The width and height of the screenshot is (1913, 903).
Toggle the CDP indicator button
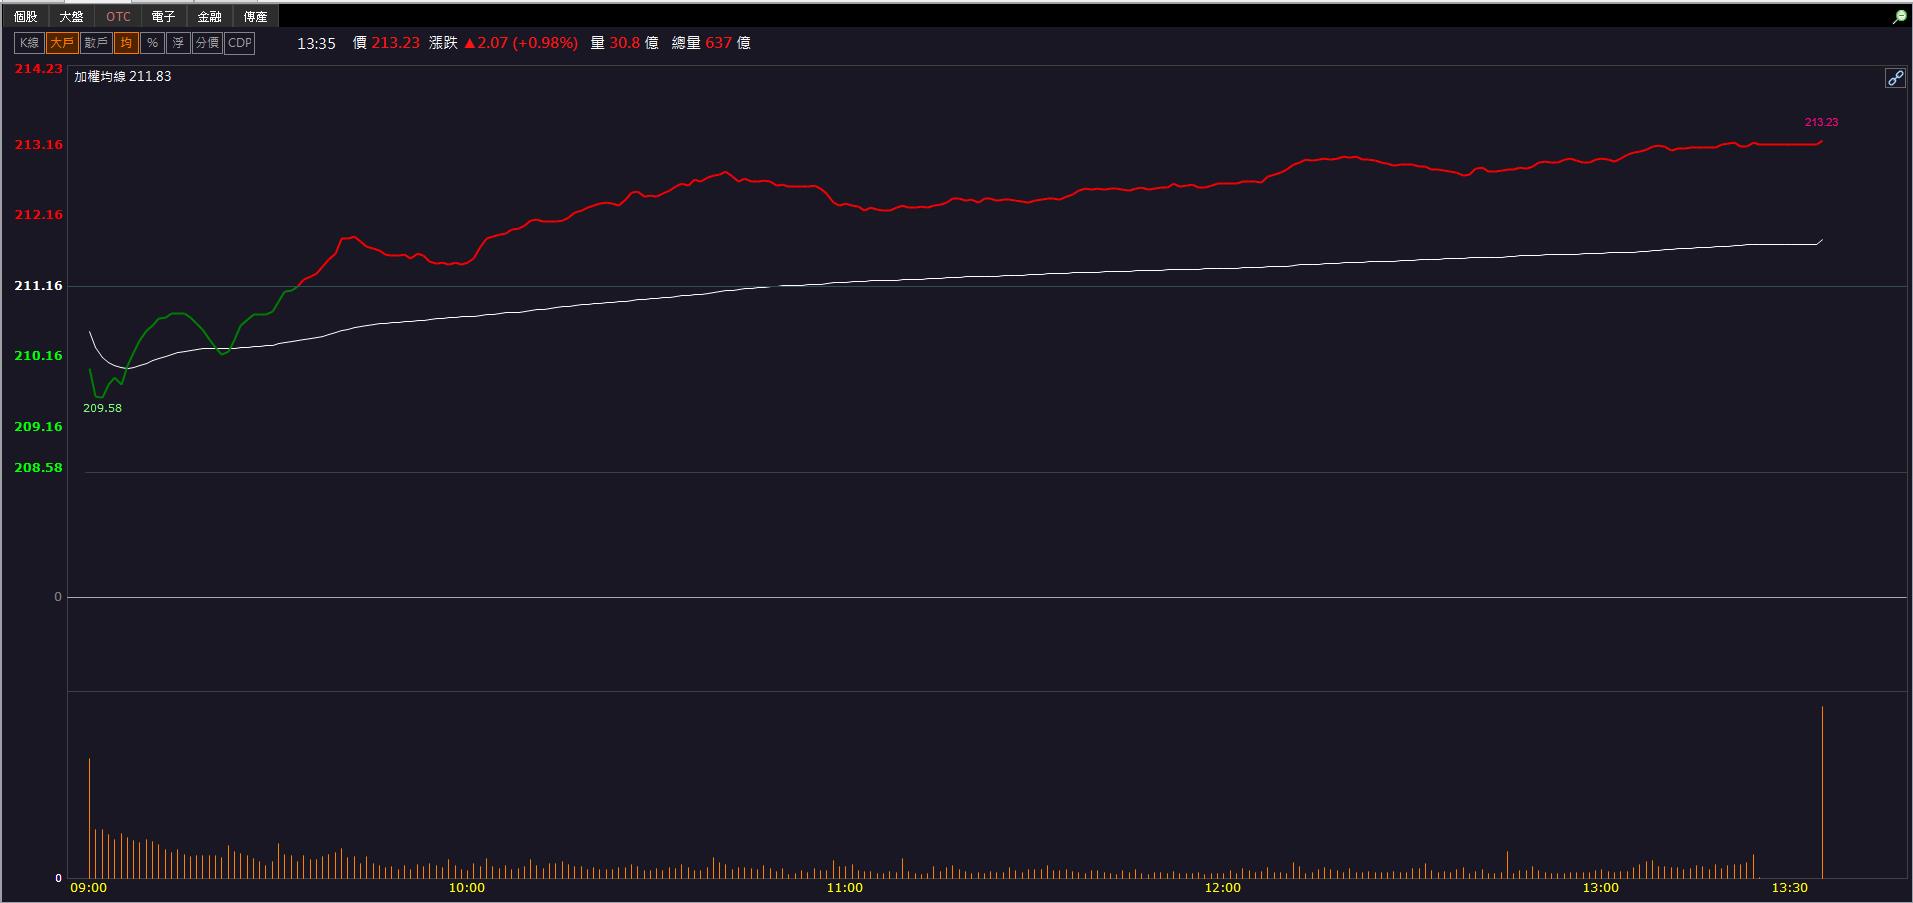point(240,43)
